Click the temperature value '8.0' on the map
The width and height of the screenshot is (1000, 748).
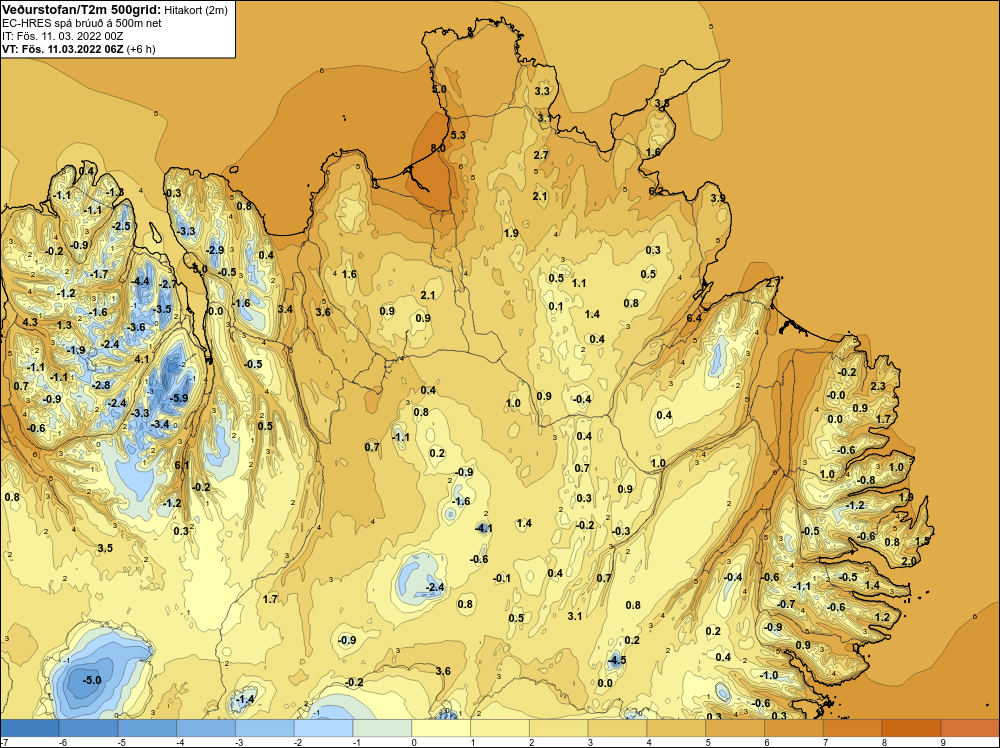438,148
